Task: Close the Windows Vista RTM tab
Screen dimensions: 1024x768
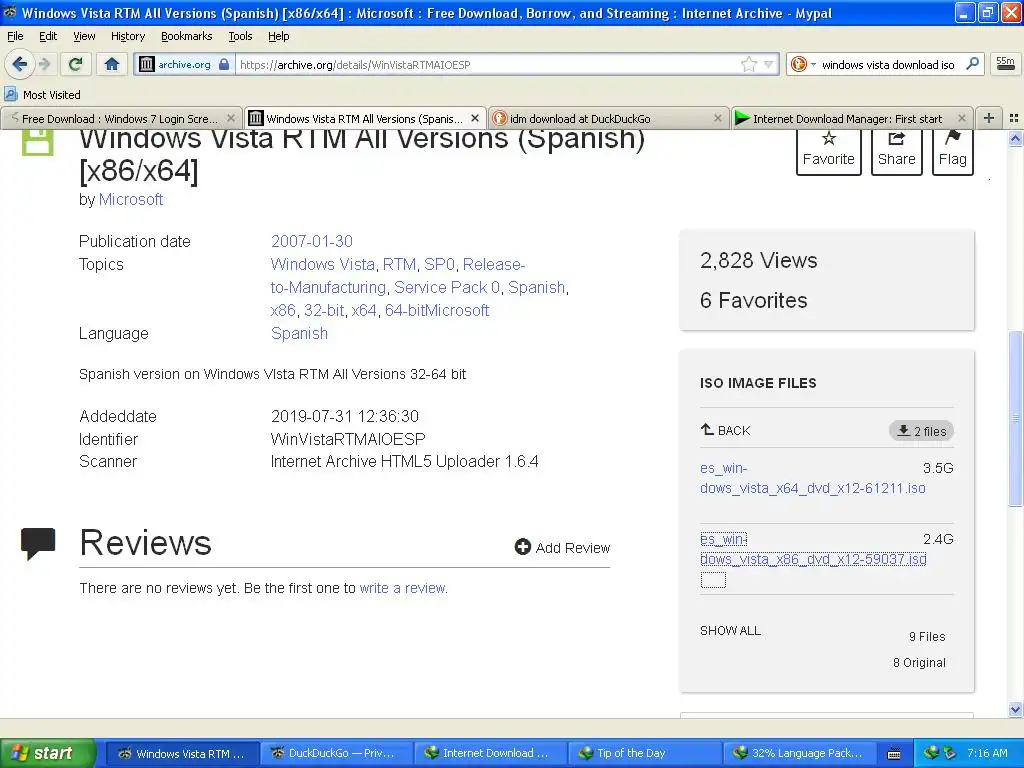Action: click(475, 118)
